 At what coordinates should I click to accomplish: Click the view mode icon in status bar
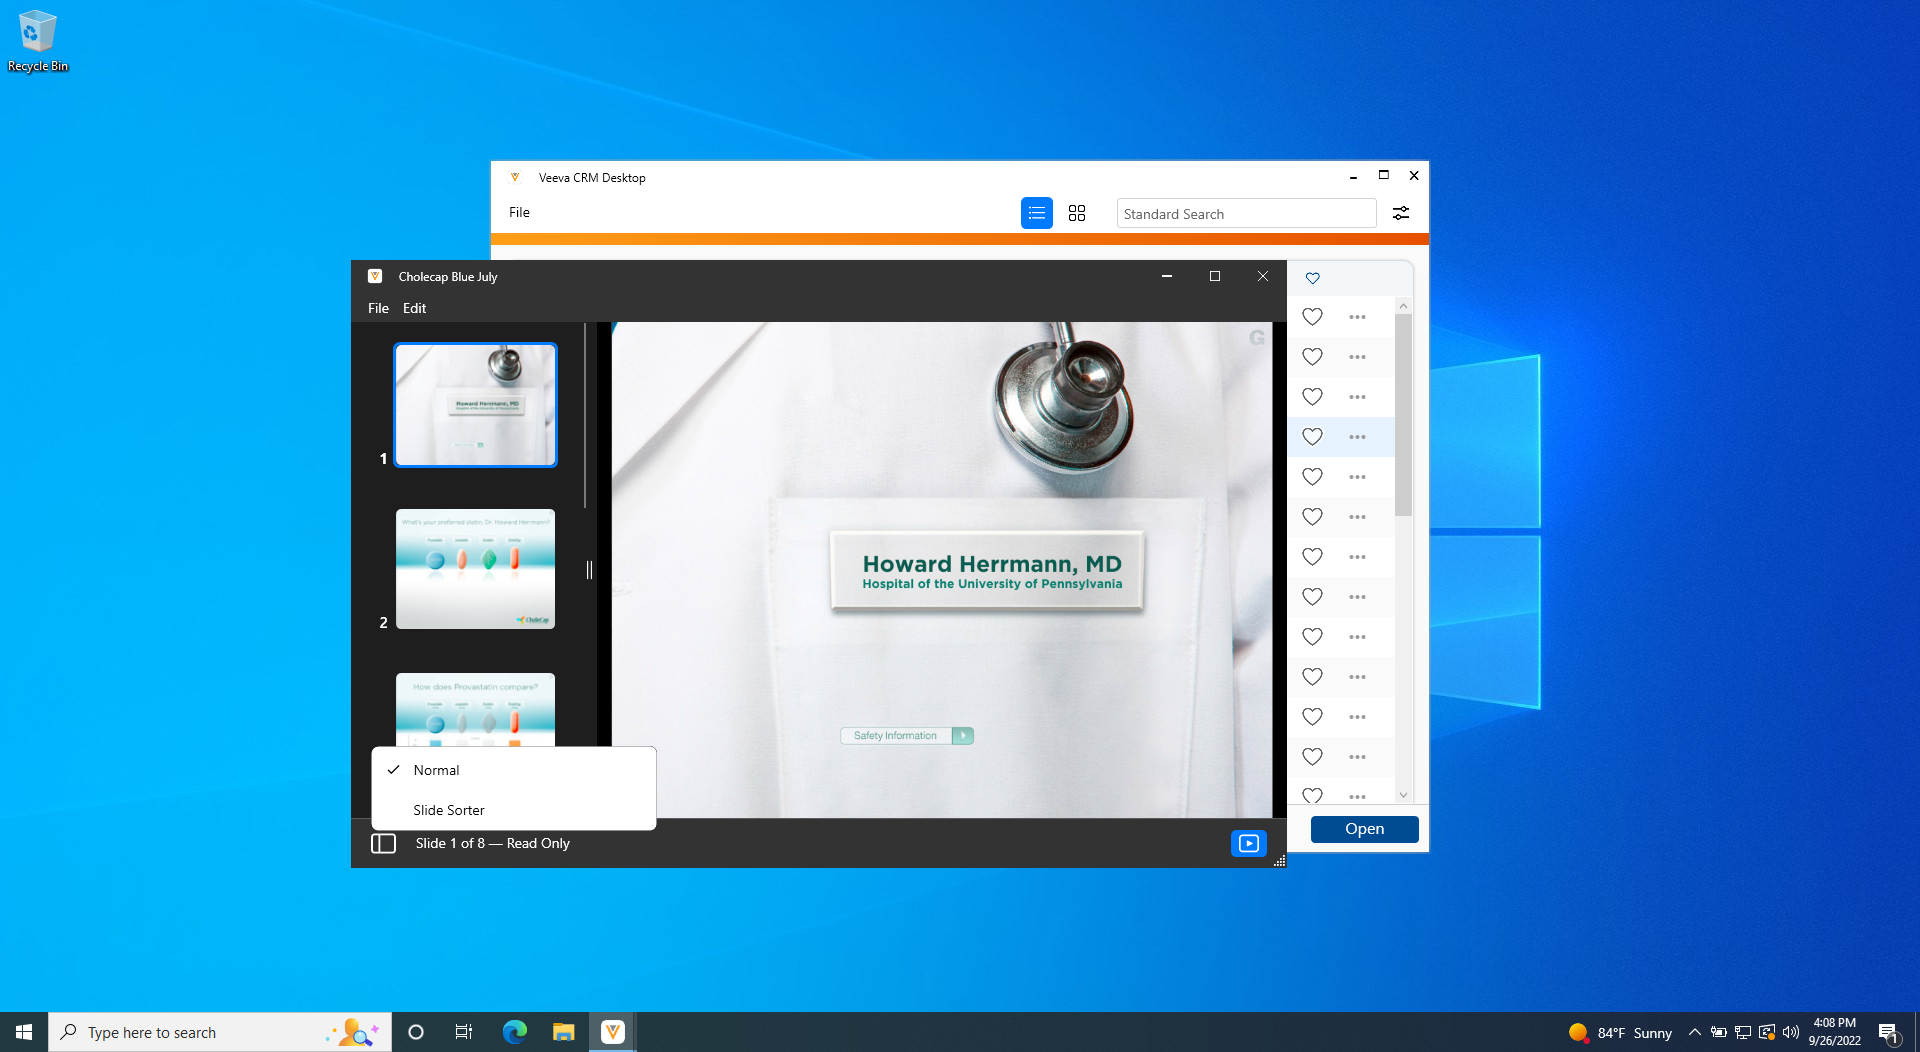tap(383, 843)
